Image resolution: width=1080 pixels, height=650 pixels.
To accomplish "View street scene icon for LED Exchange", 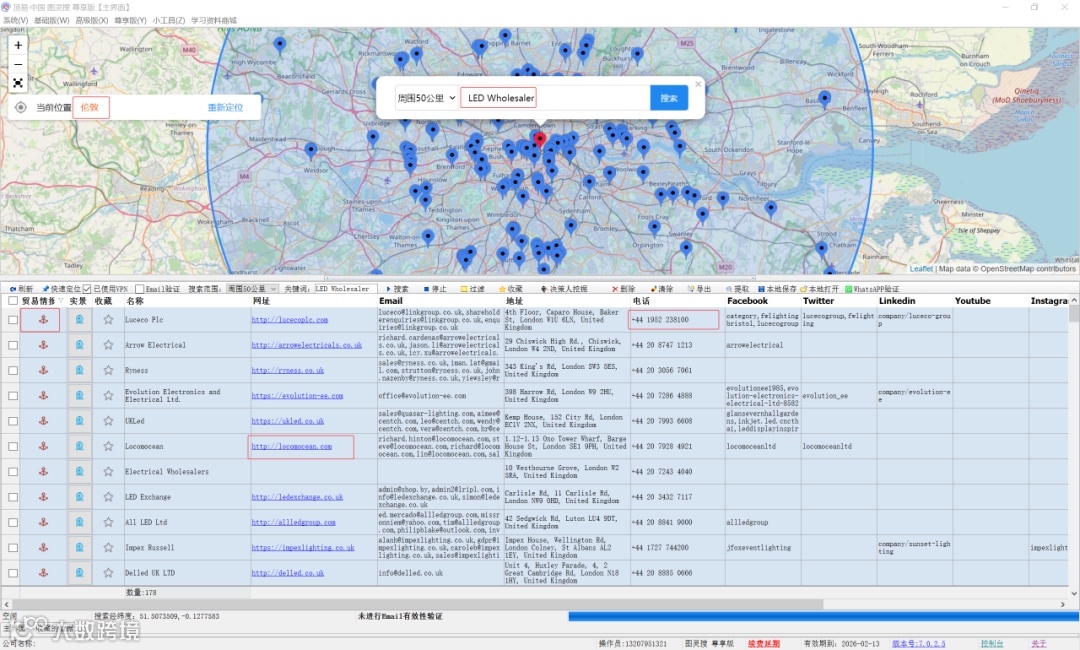I will click(x=80, y=496).
